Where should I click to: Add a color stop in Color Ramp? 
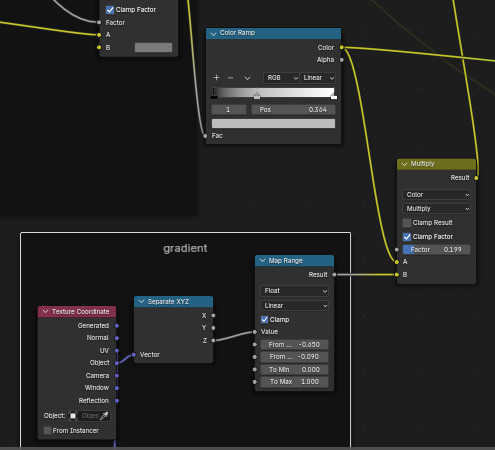click(216, 78)
